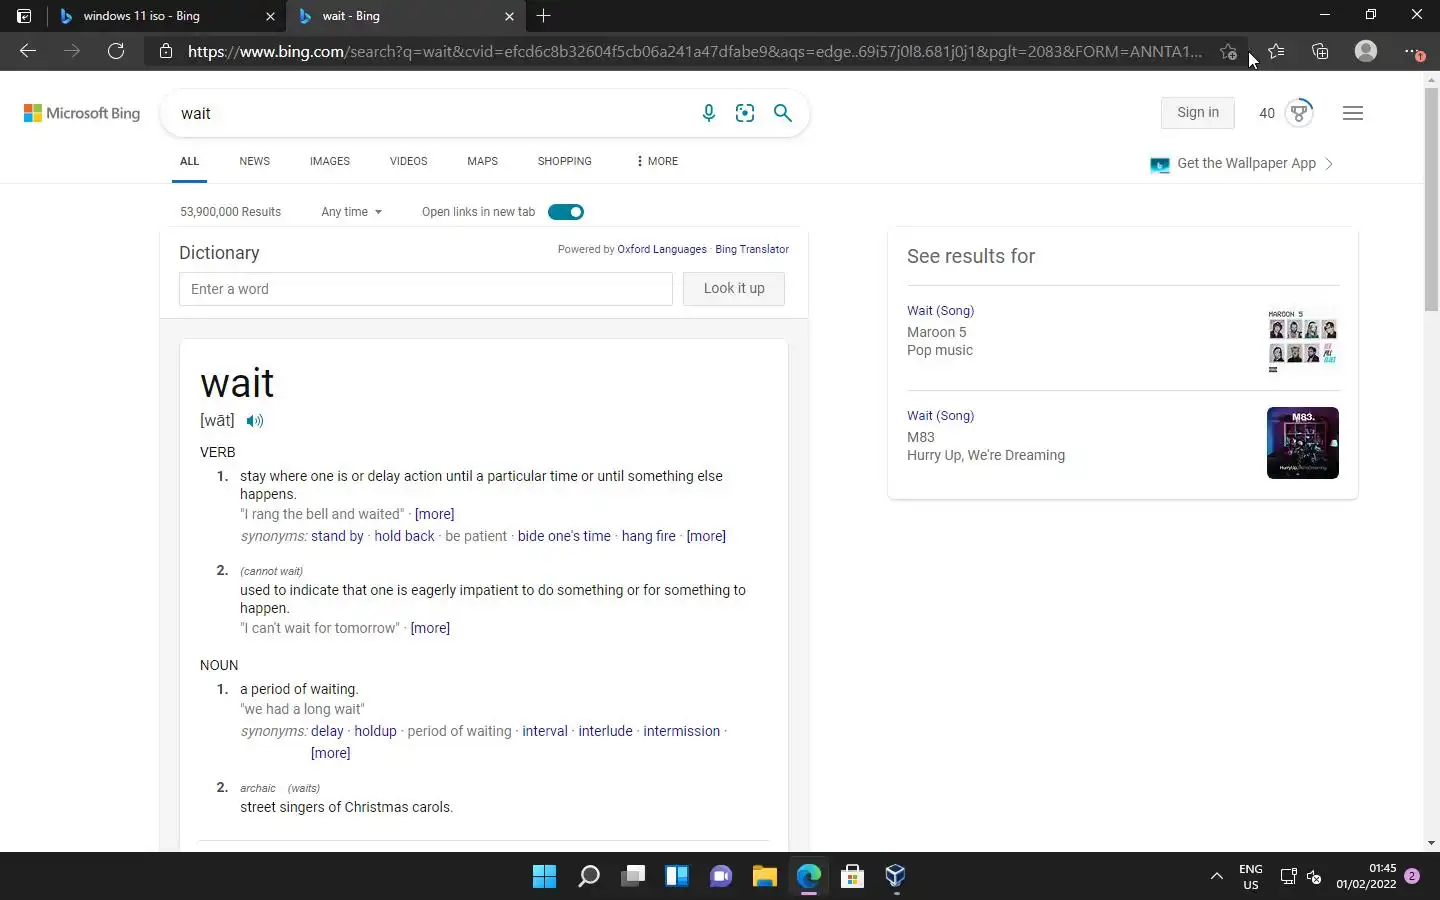This screenshot has height=900, width=1440.
Task: Search by voice microphone icon
Action: point(709,113)
